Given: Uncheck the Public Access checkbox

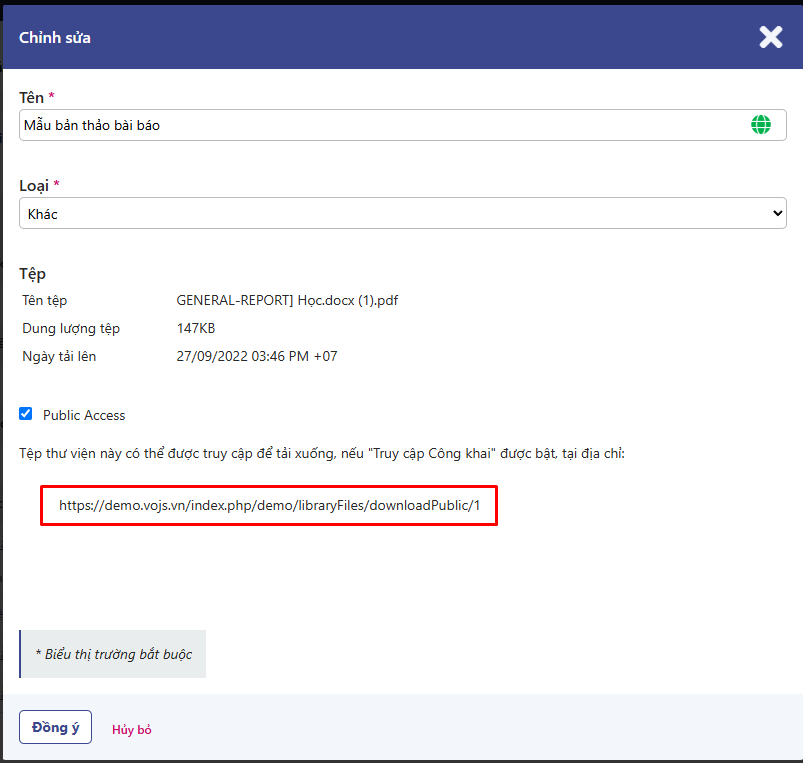Looking at the screenshot, I should pos(26,414).
